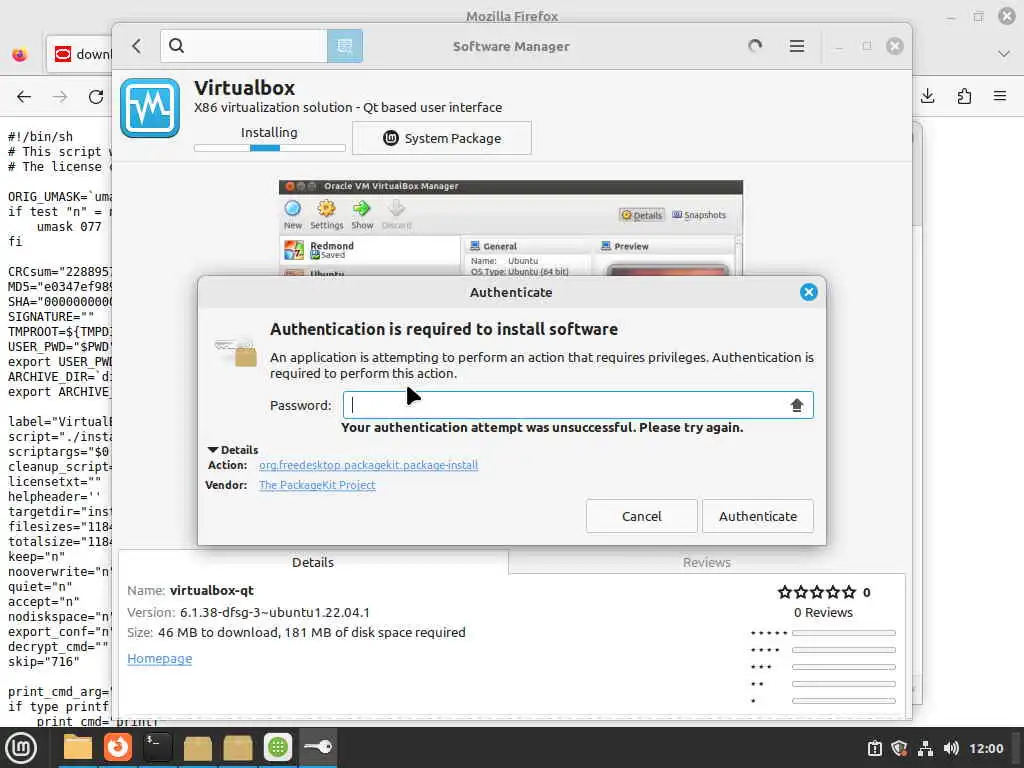This screenshot has width=1024, height=768.
Task: Click the '0 Reviews' text
Action: 823,613
